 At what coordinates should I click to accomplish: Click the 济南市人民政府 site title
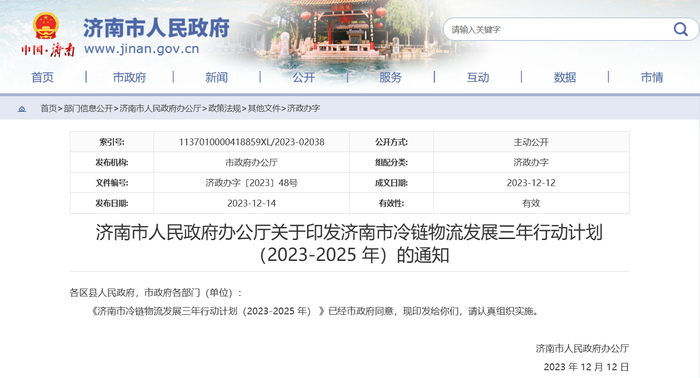tap(156, 28)
